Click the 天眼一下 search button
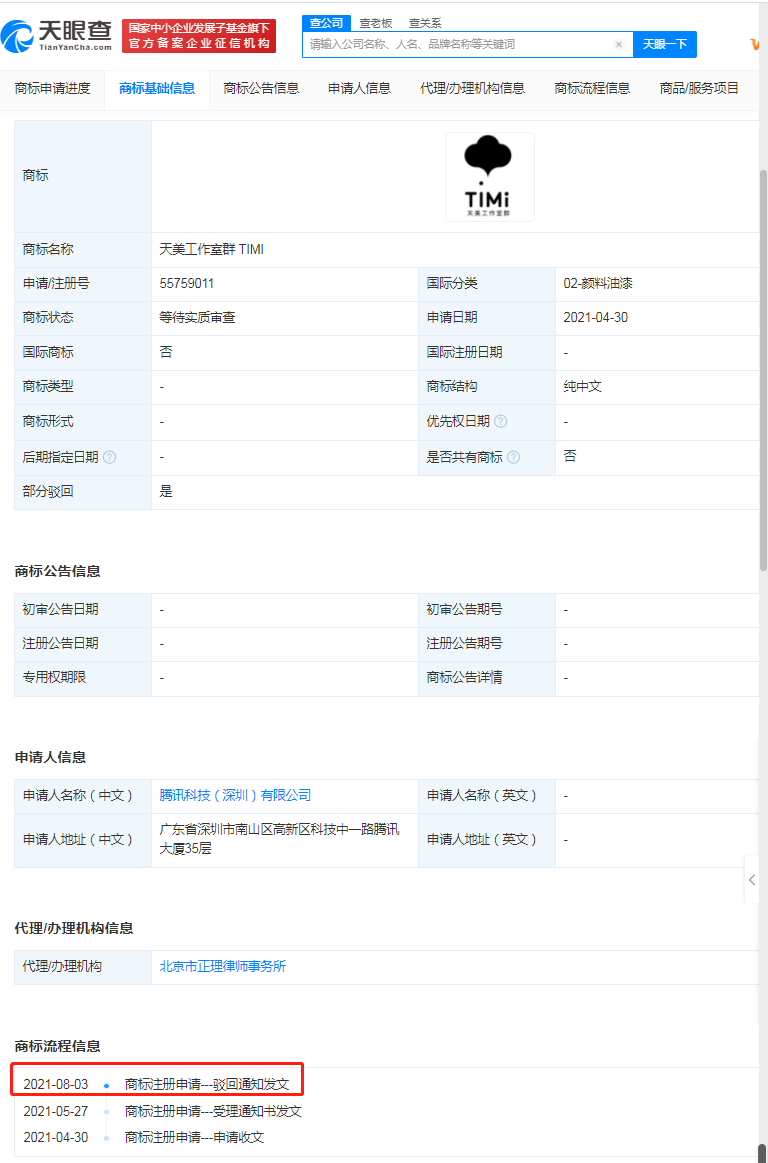 pyautogui.click(x=665, y=45)
